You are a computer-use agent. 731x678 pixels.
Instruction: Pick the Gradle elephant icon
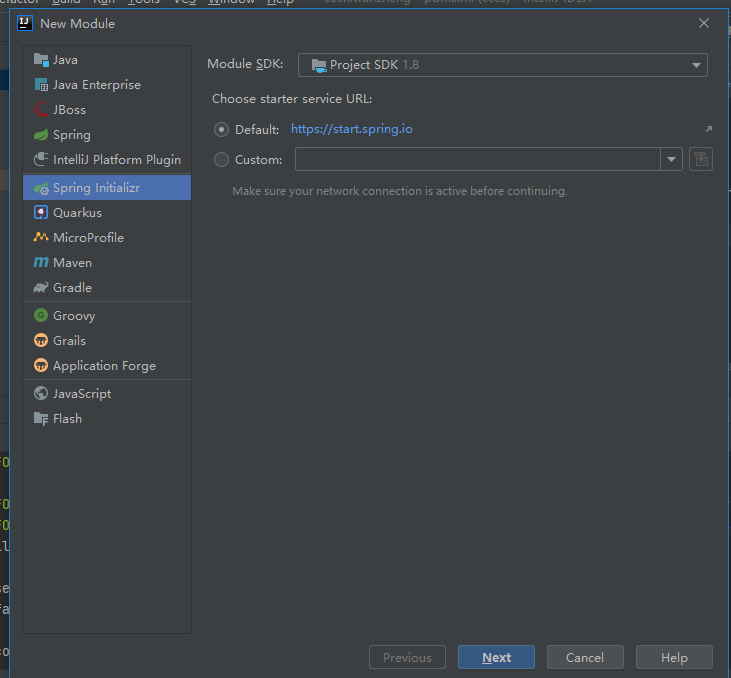[41, 288]
